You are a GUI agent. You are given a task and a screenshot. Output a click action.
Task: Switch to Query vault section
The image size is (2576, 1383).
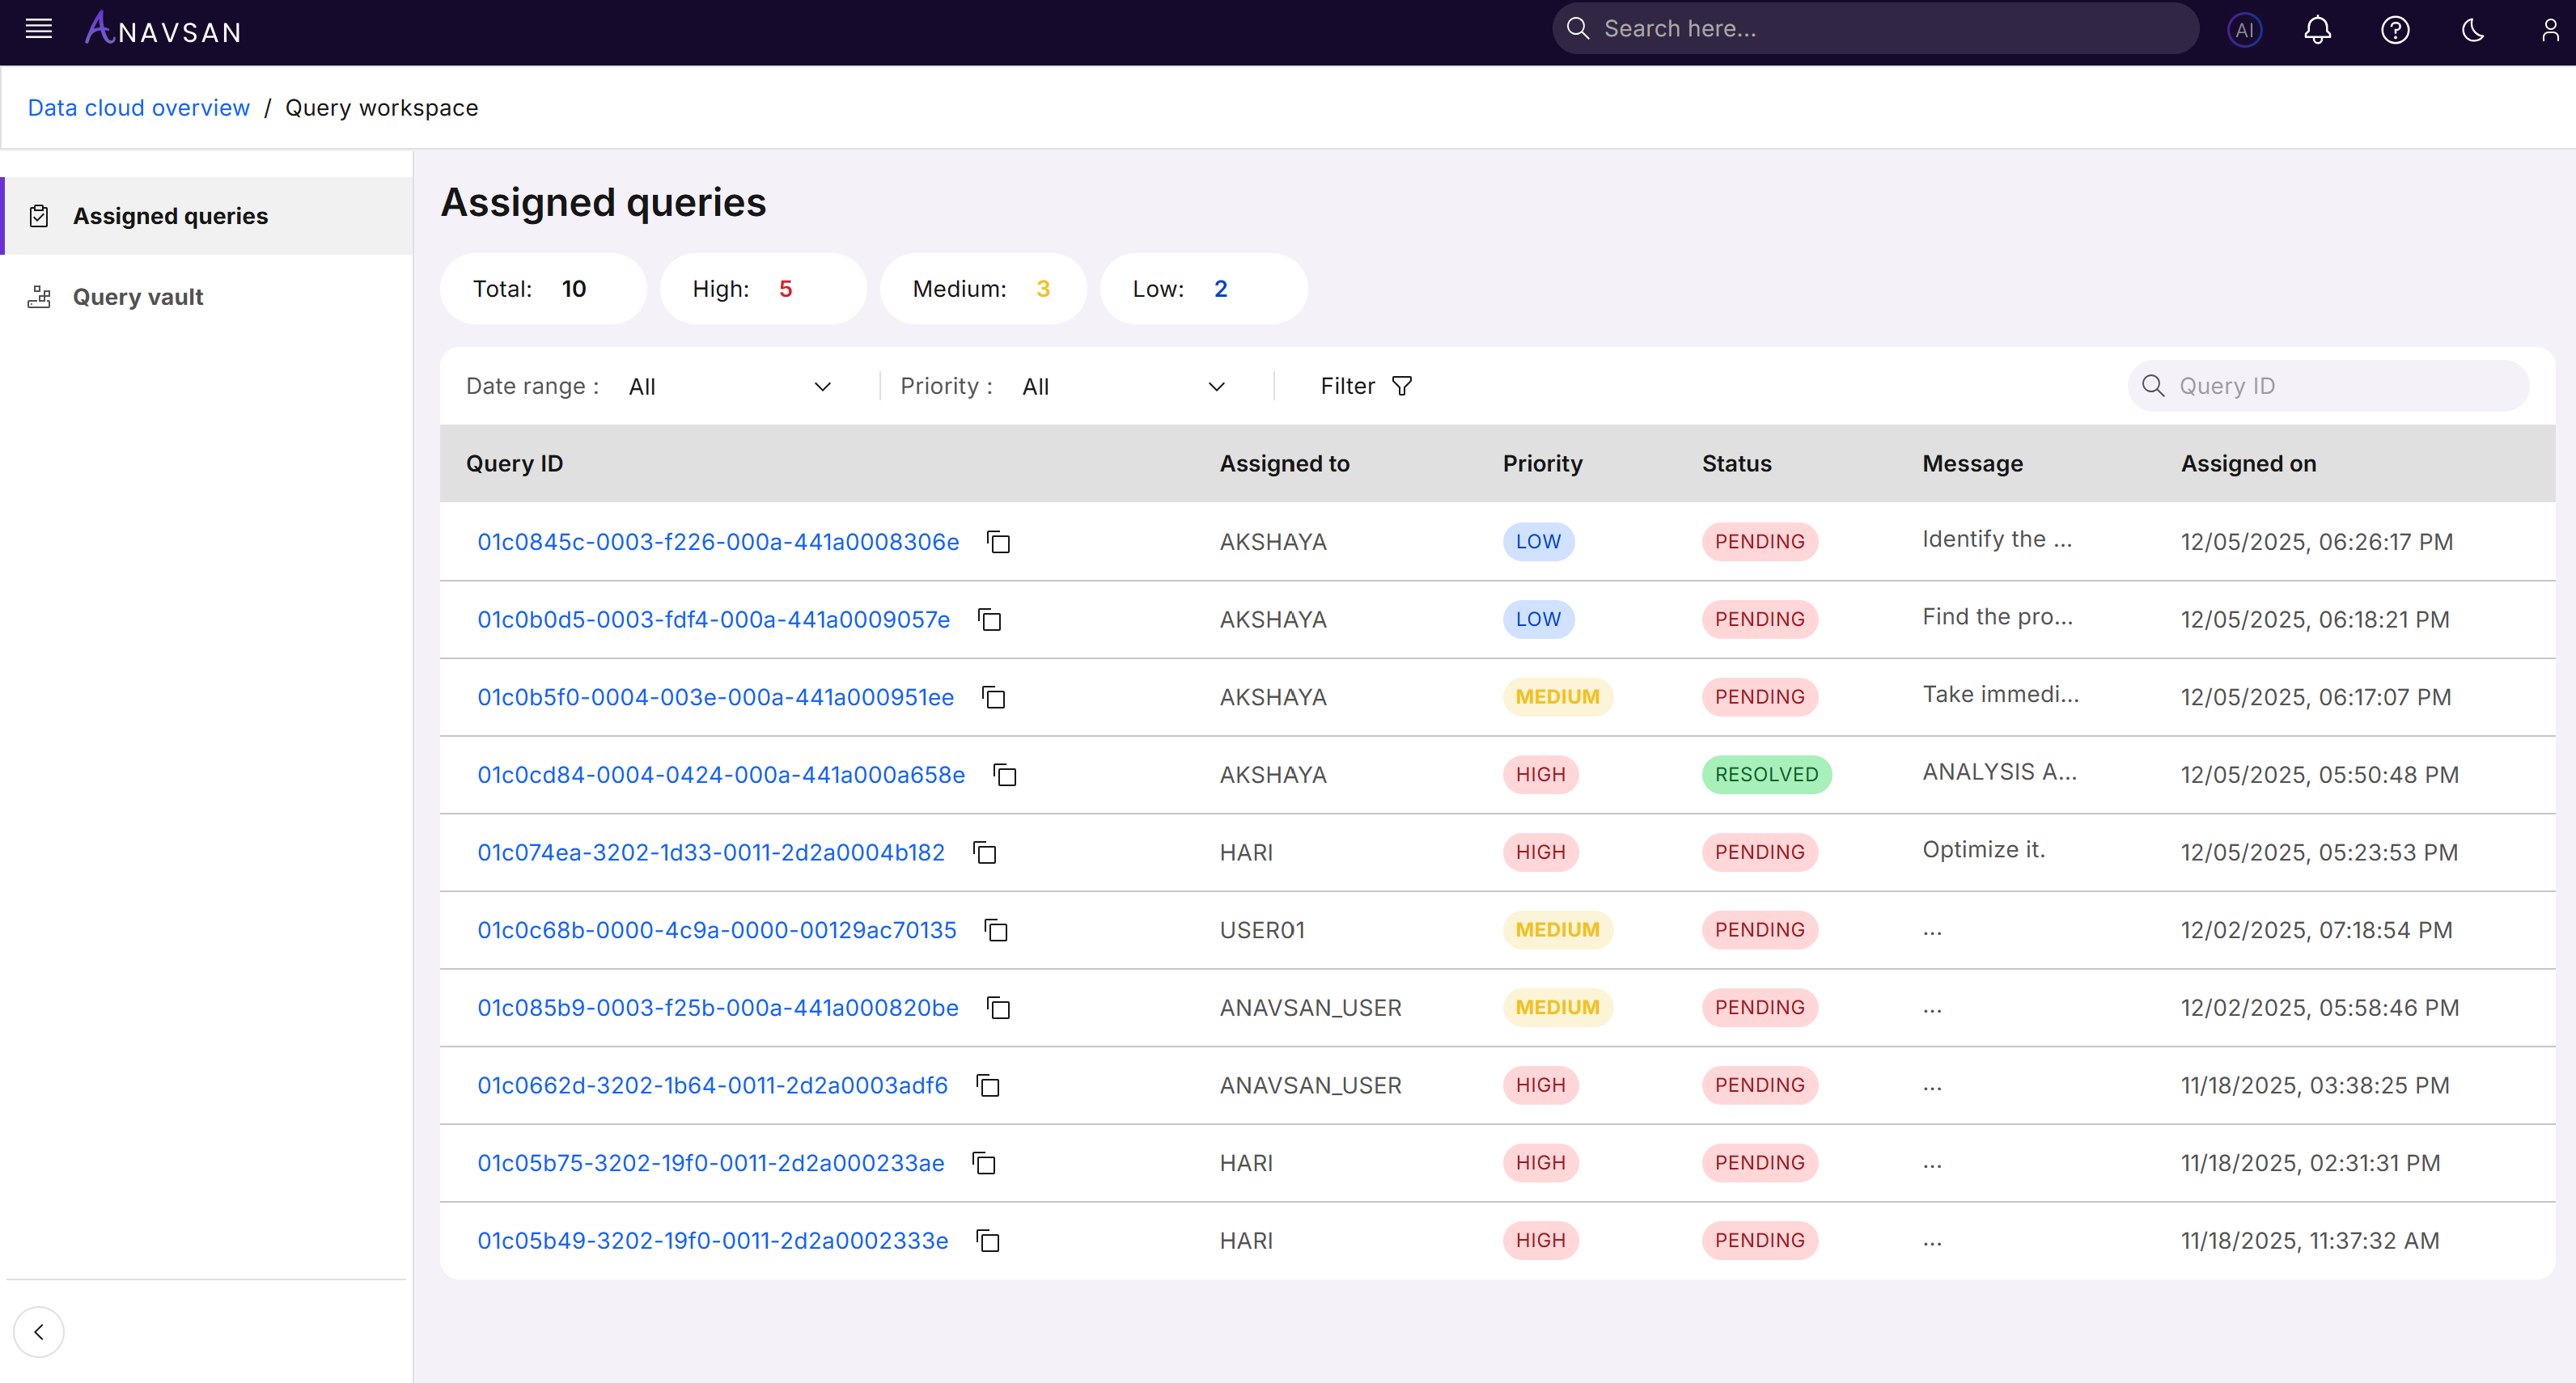[138, 297]
